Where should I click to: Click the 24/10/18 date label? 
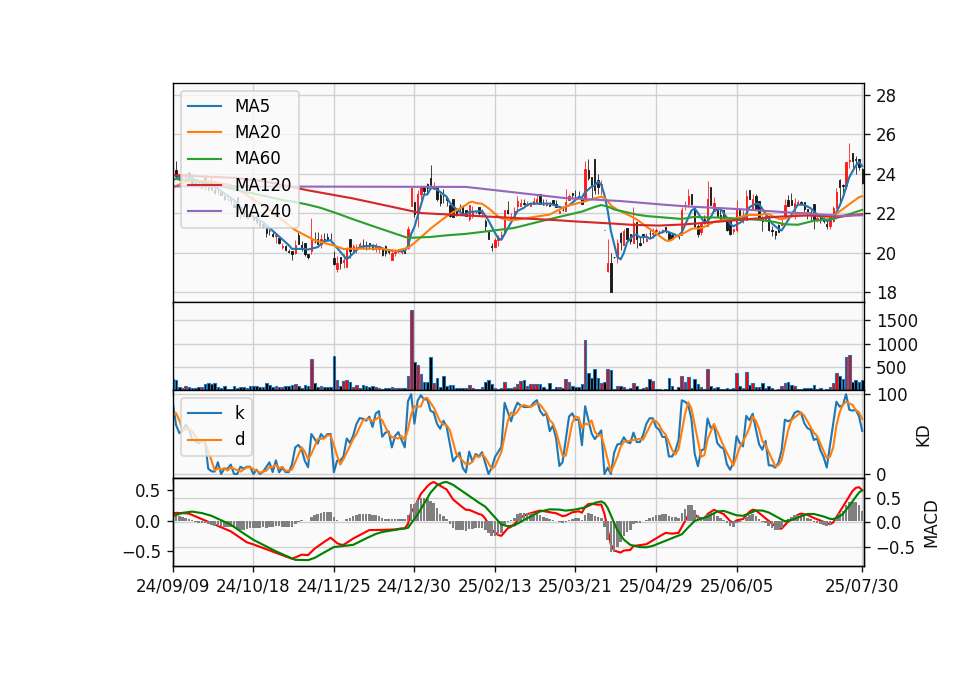point(253,586)
